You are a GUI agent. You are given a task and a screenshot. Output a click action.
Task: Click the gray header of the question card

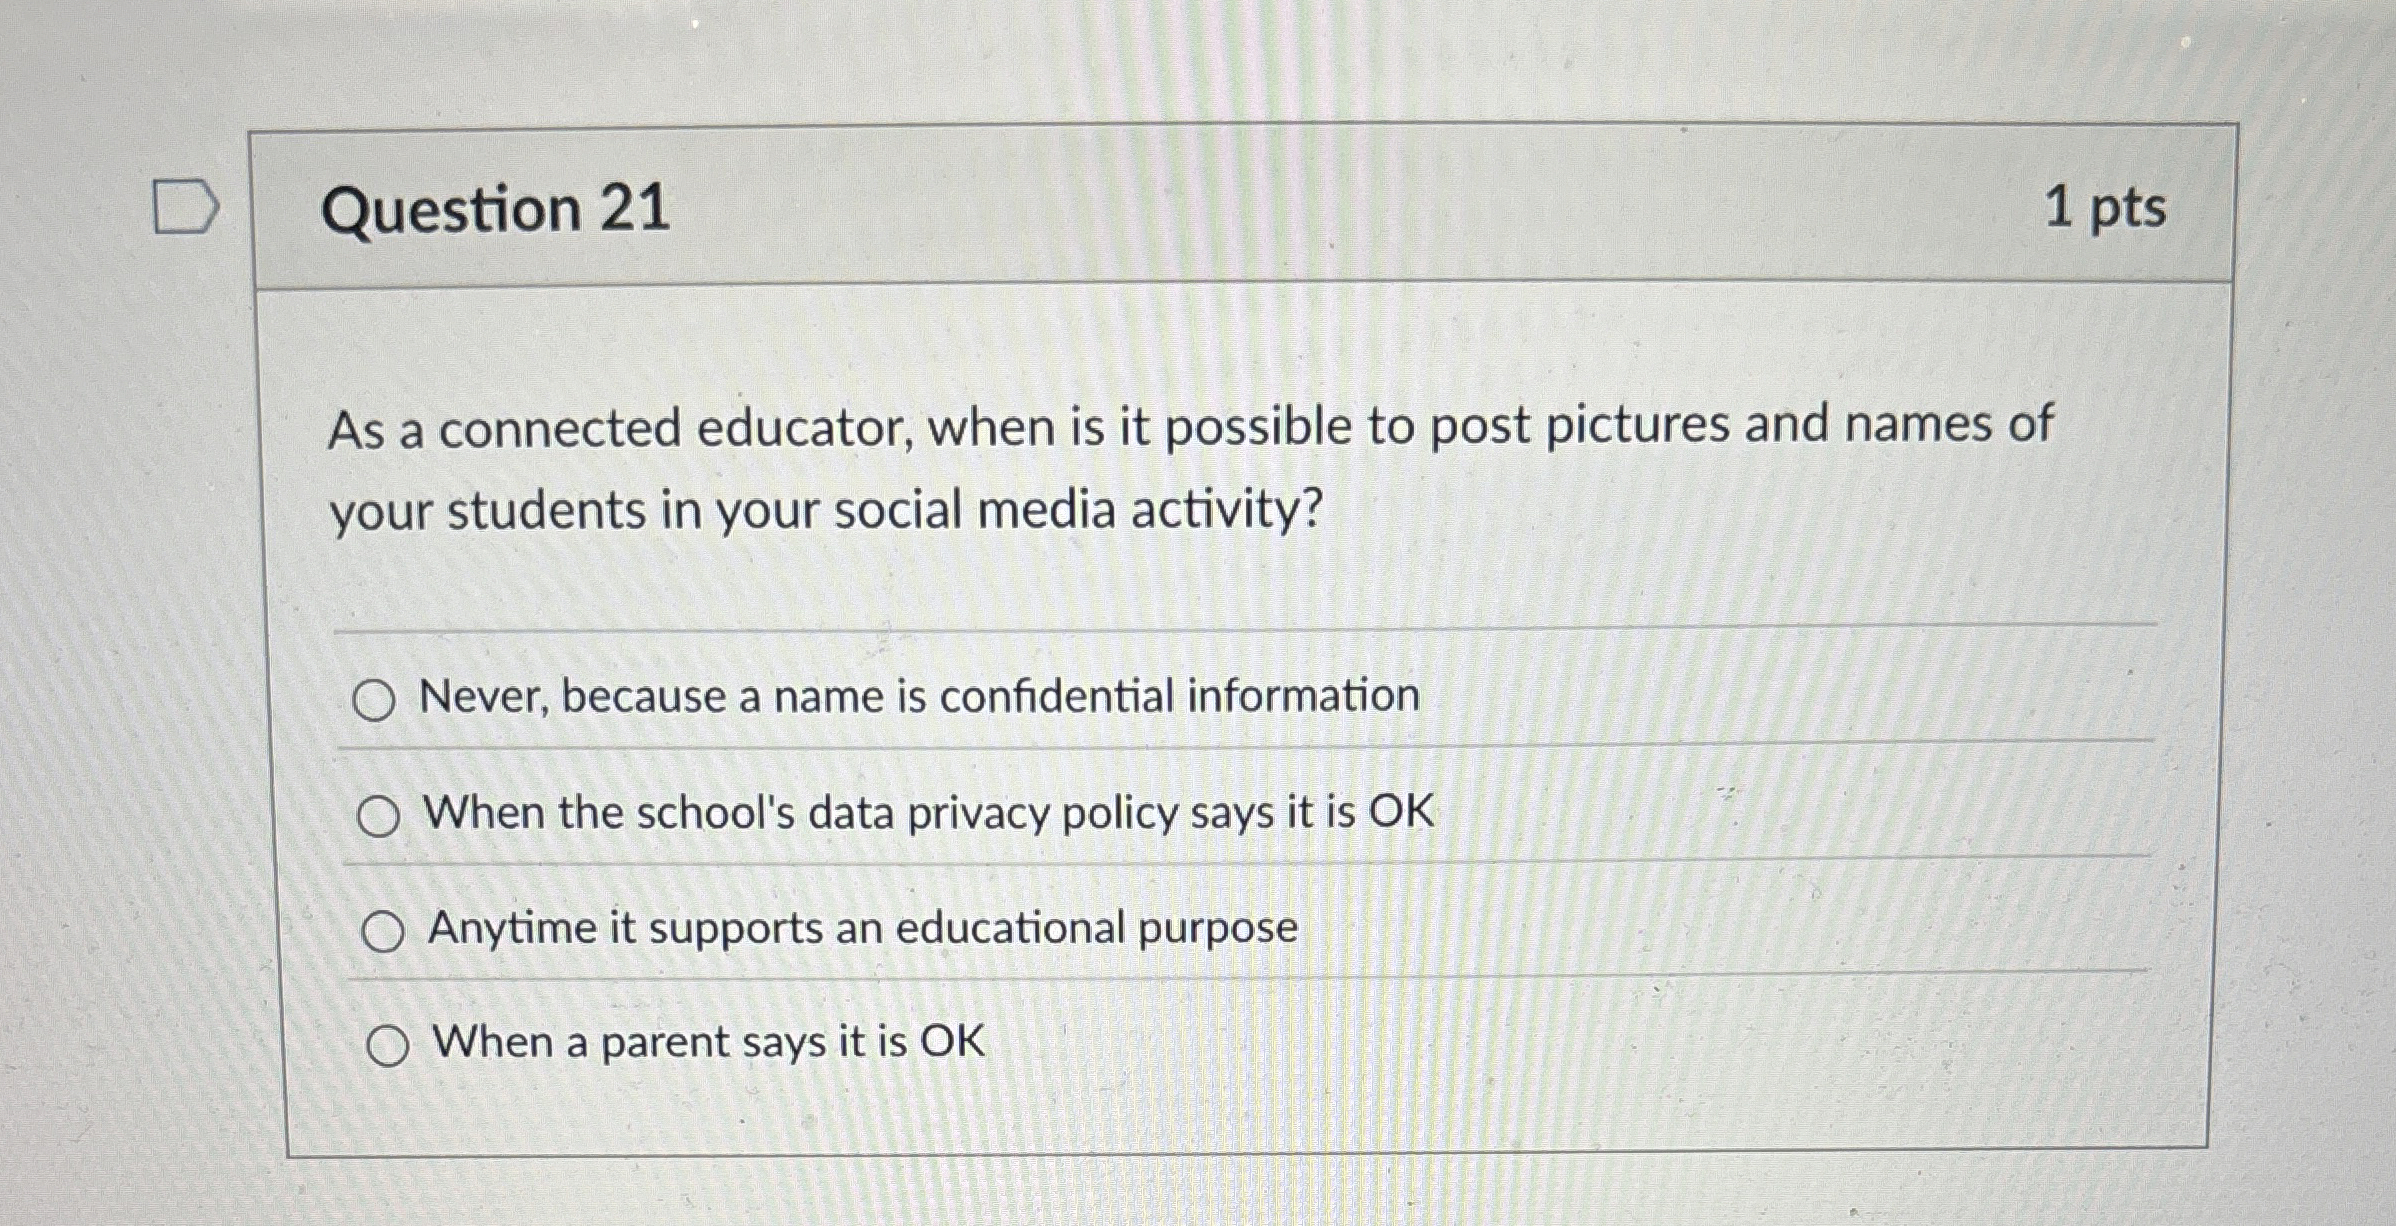click(1200, 210)
